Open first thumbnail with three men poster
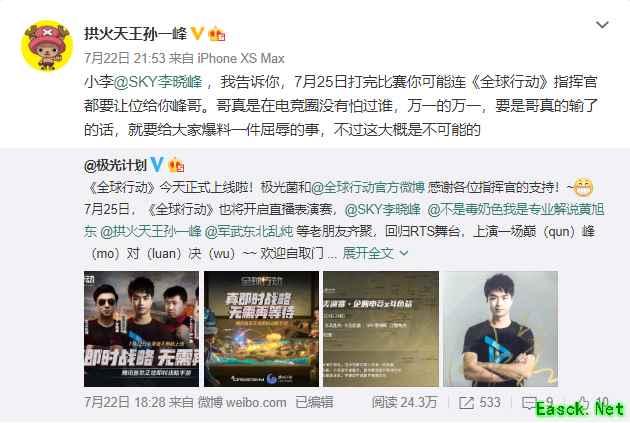The width and height of the screenshot is (630, 423). pyautogui.click(x=141, y=329)
